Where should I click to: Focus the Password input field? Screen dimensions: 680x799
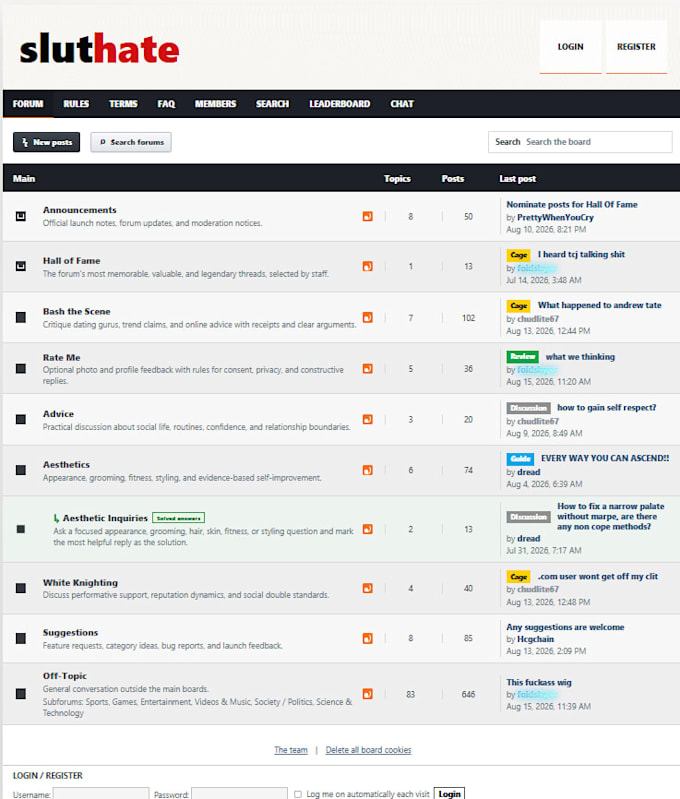[x=239, y=794]
